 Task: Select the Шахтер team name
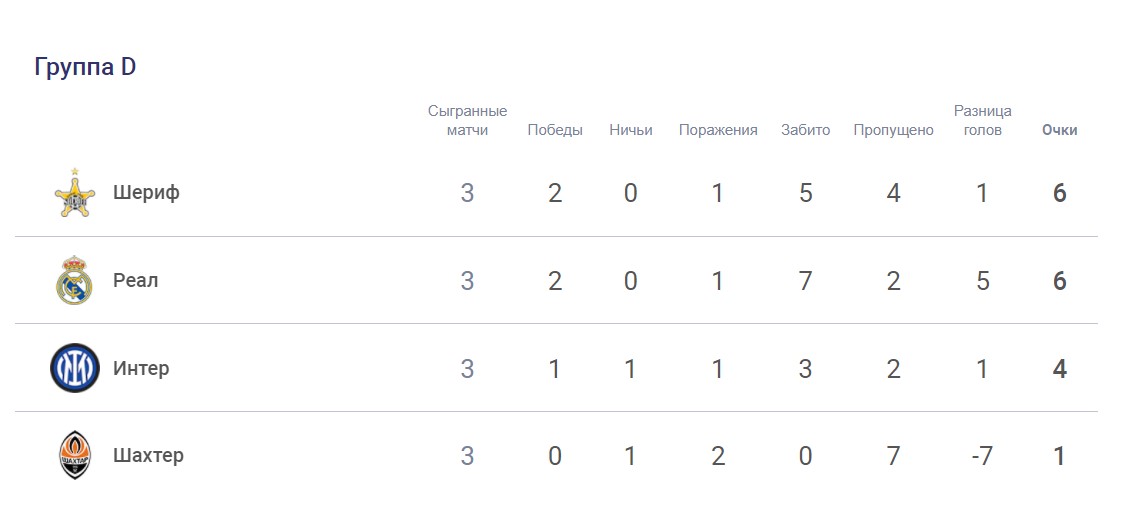[x=148, y=456]
